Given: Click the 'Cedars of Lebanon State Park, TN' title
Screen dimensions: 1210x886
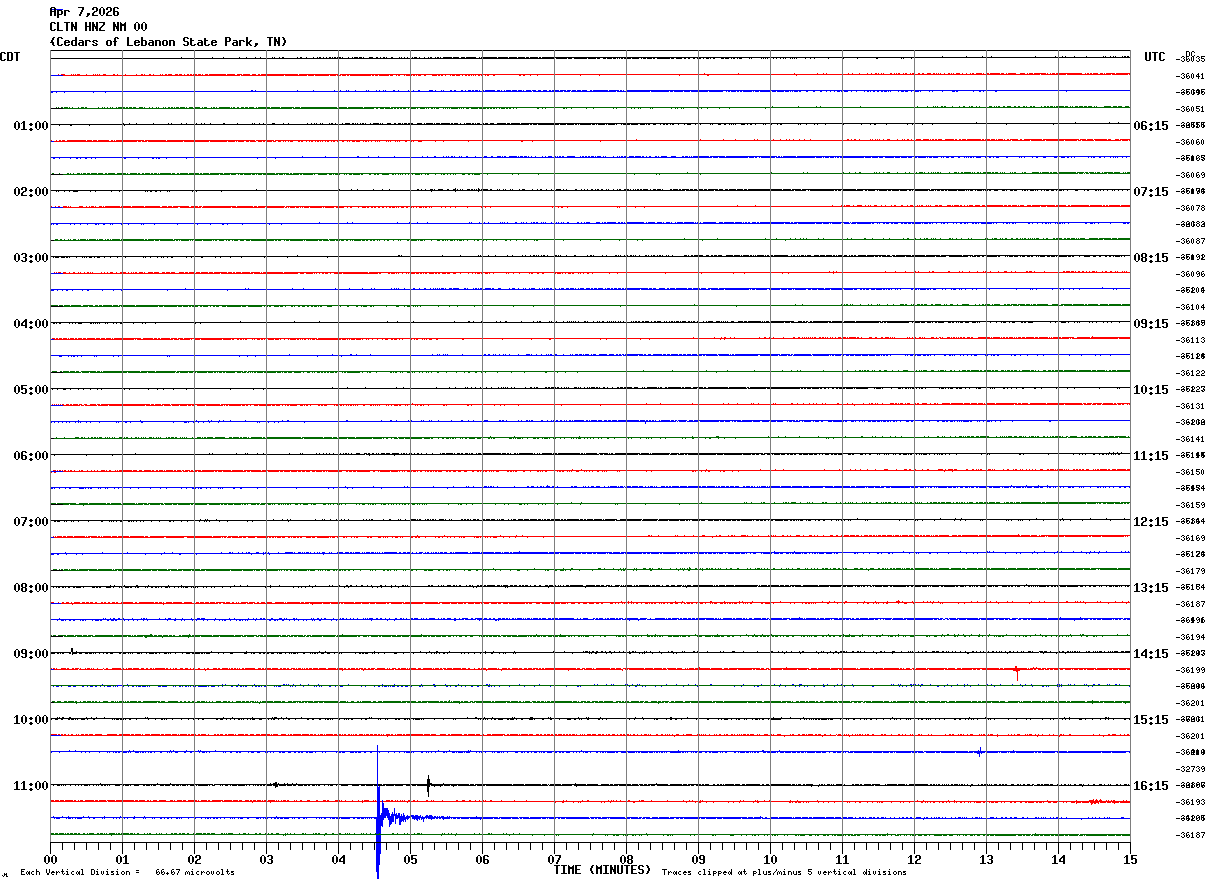Looking at the screenshot, I should (168, 42).
